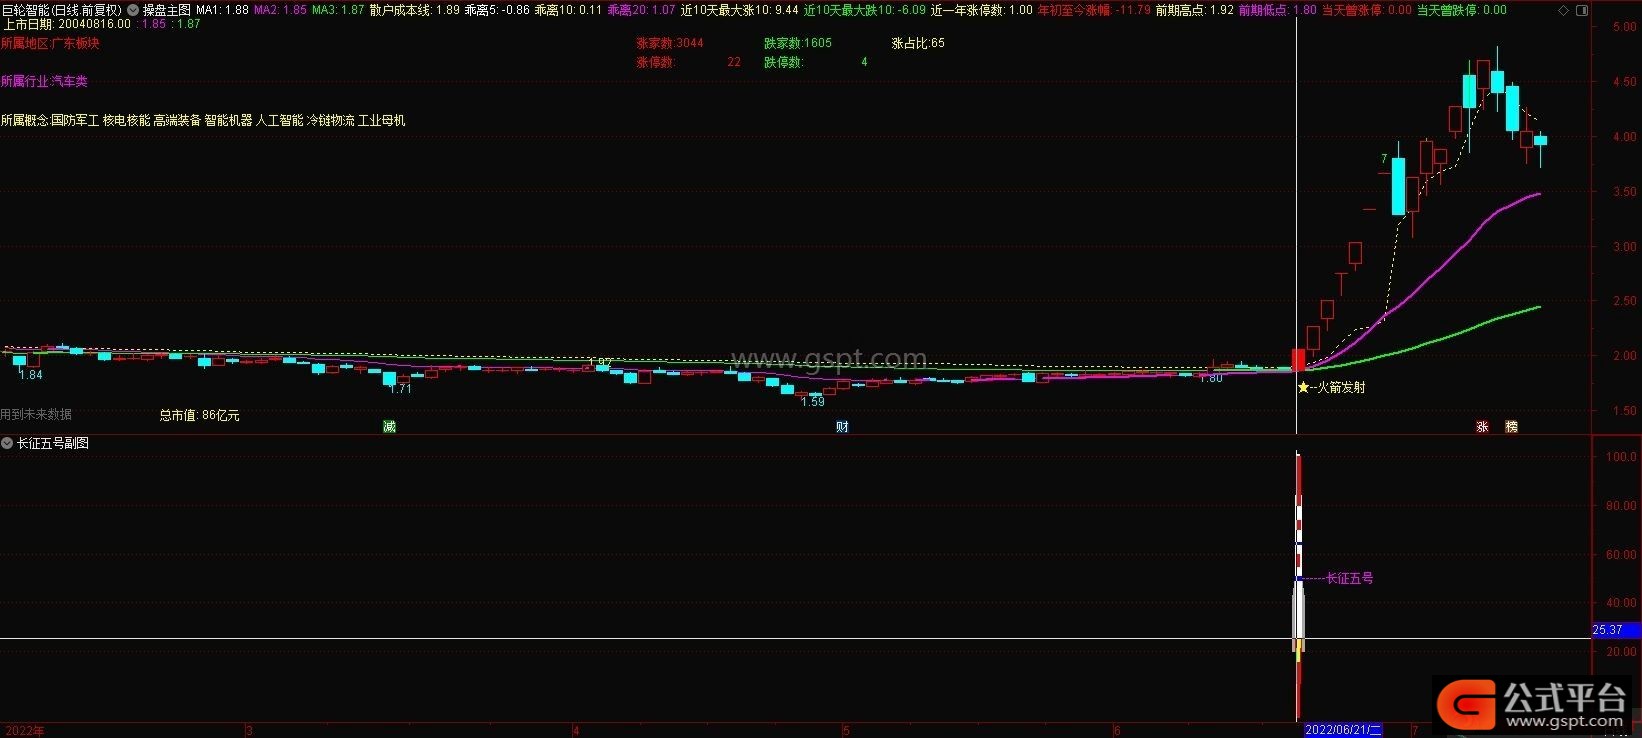The image size is (1642, 738).
Task: Click the 所属概念 concept list line
Action: coord(203,121)
